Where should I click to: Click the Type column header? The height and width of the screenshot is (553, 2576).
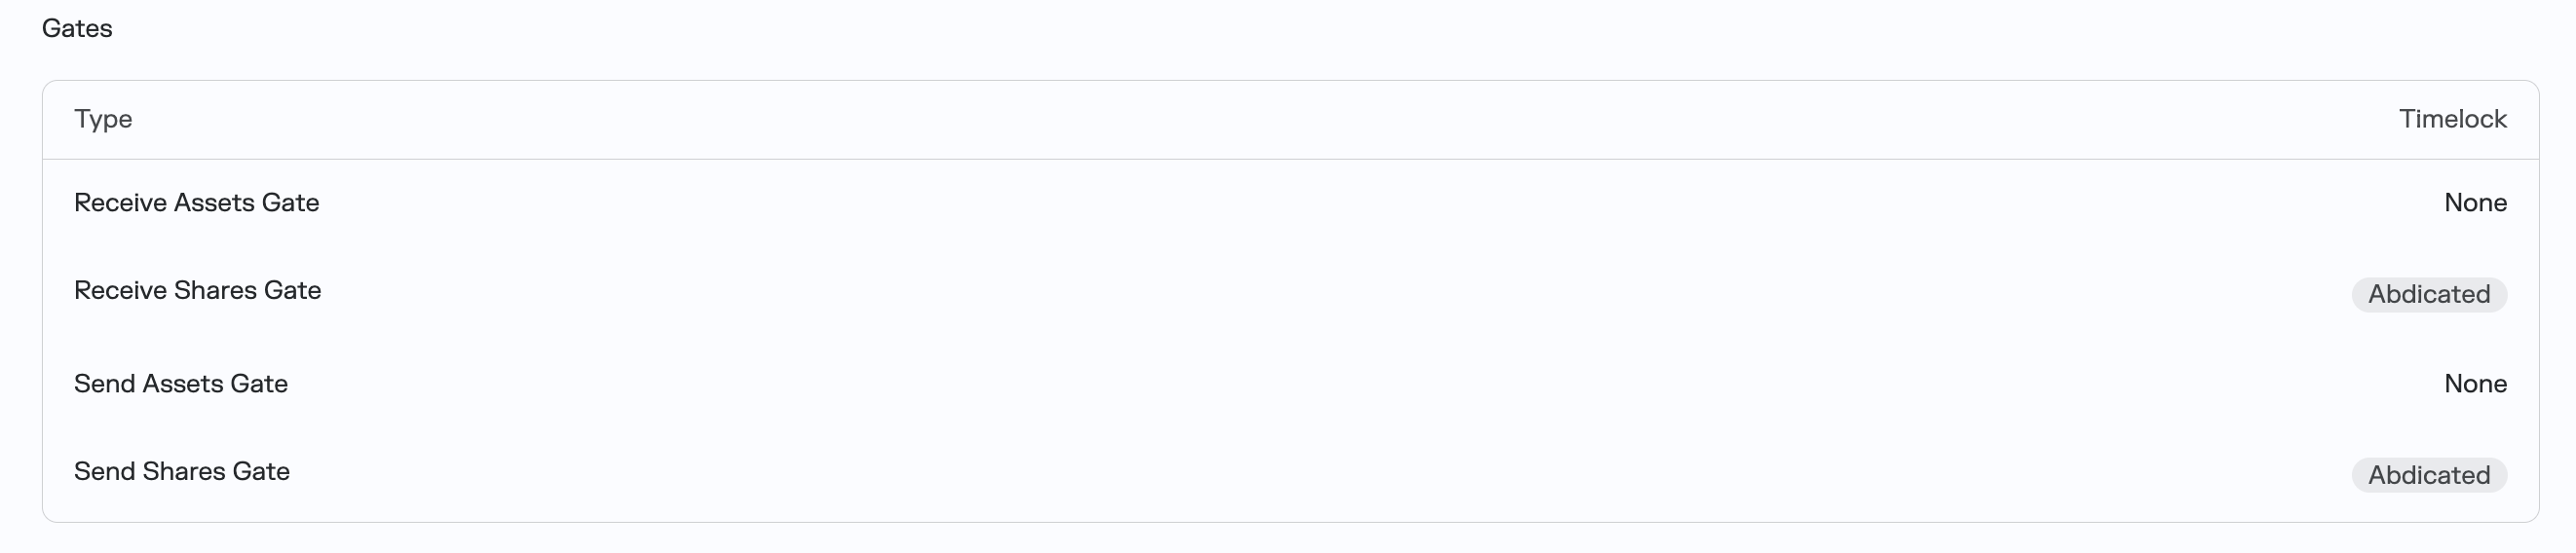(x=103, y=119)
